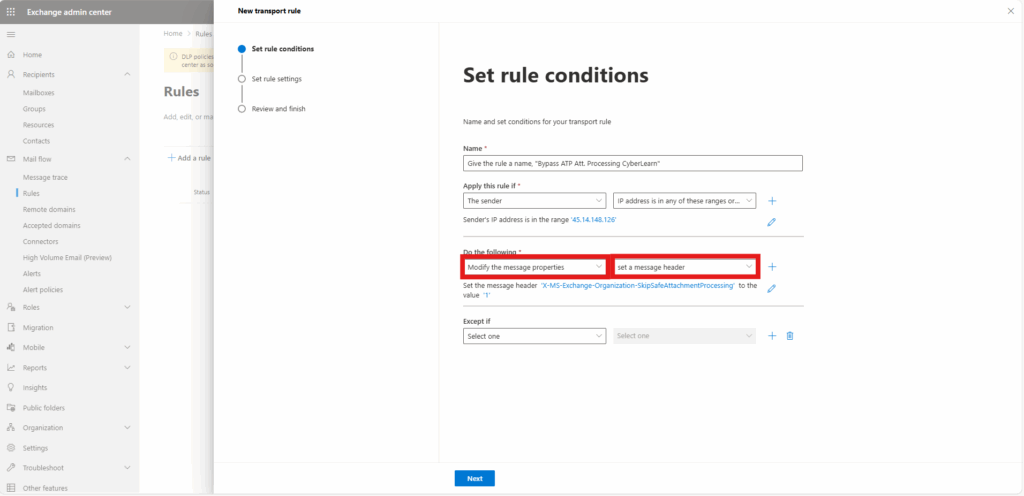Collapse navigation with the hamburger icon

(x=10, y=34)
